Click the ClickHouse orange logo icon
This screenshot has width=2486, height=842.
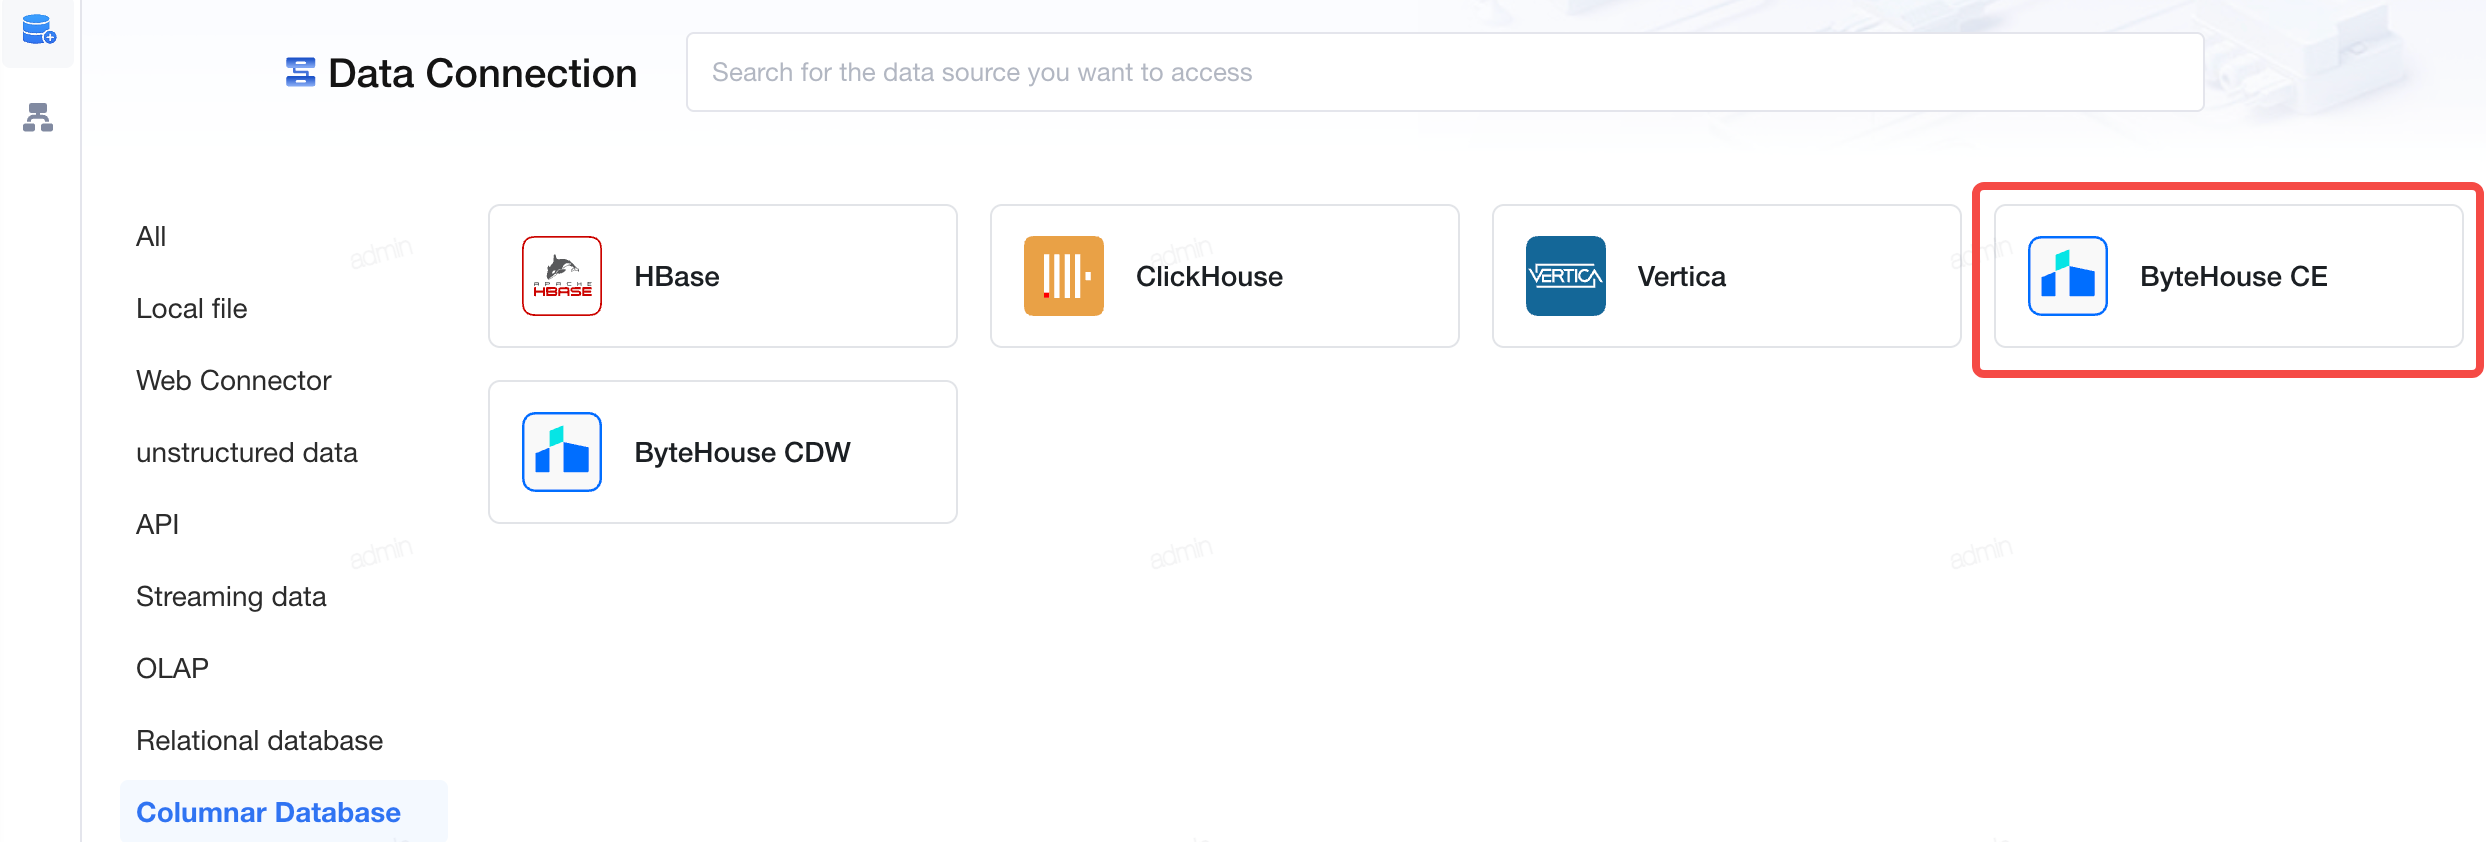pos(1064,276)
